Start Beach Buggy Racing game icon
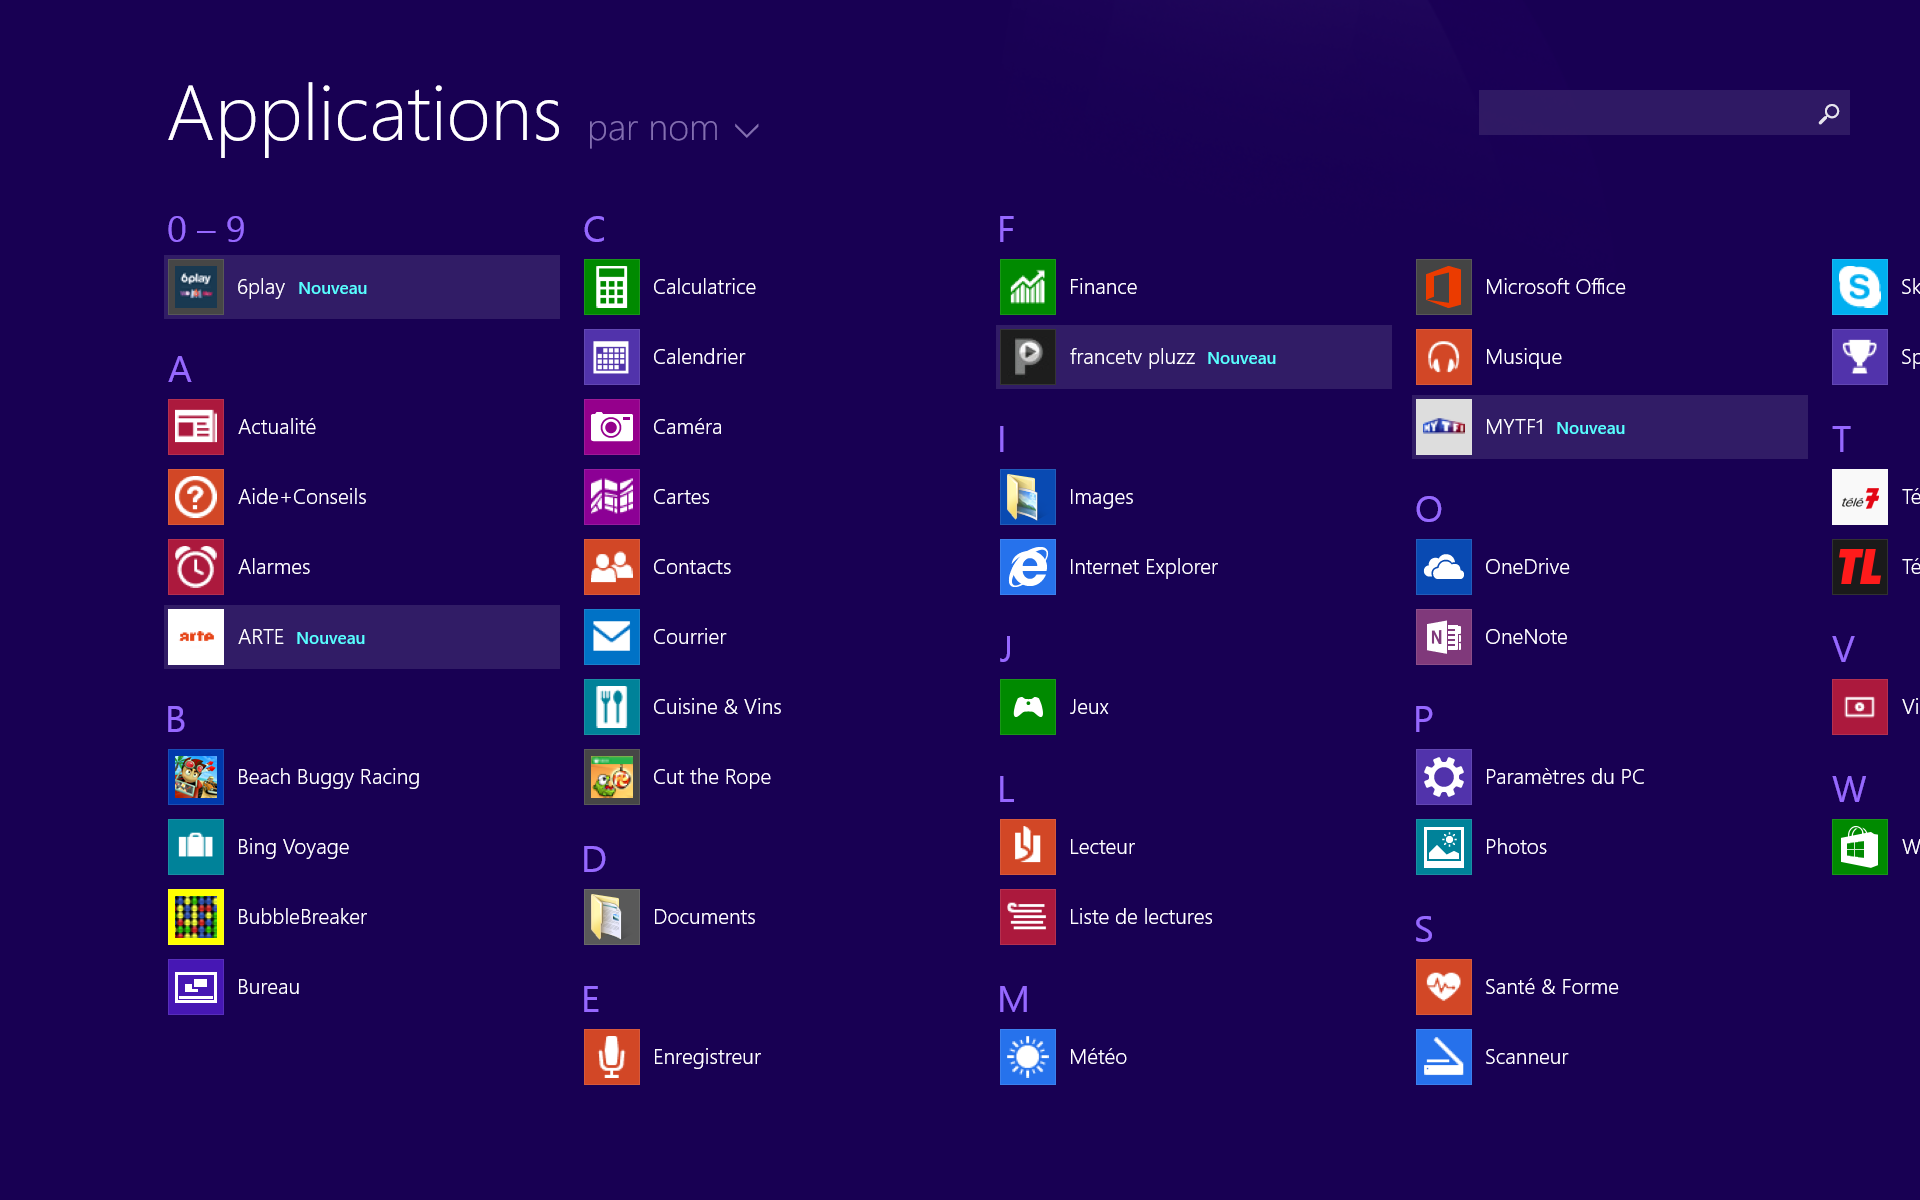The width and height of the screenshot is (1920, 1200). [196, 777]
